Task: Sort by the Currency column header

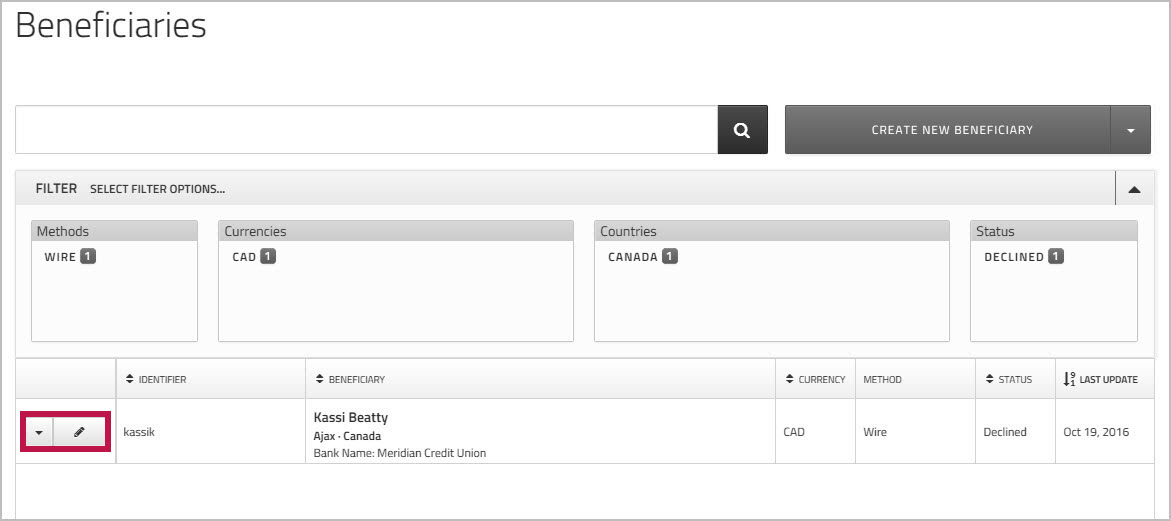Action: point(820,380)
